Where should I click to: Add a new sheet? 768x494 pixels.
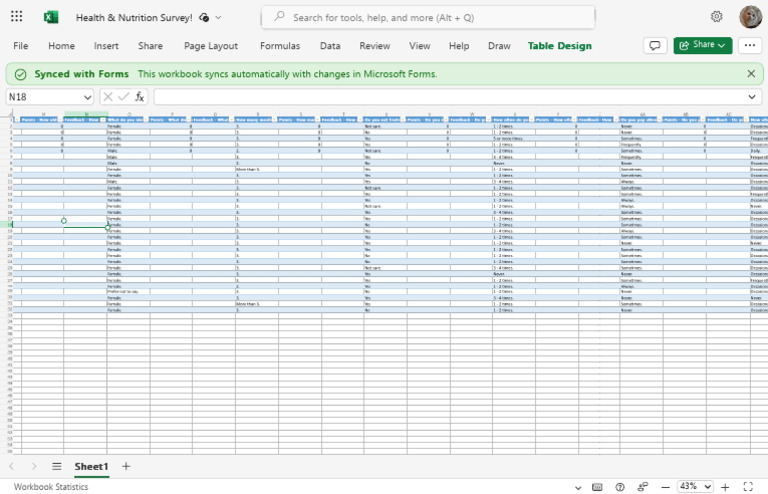pyautogui.click(x=126, y=466)
